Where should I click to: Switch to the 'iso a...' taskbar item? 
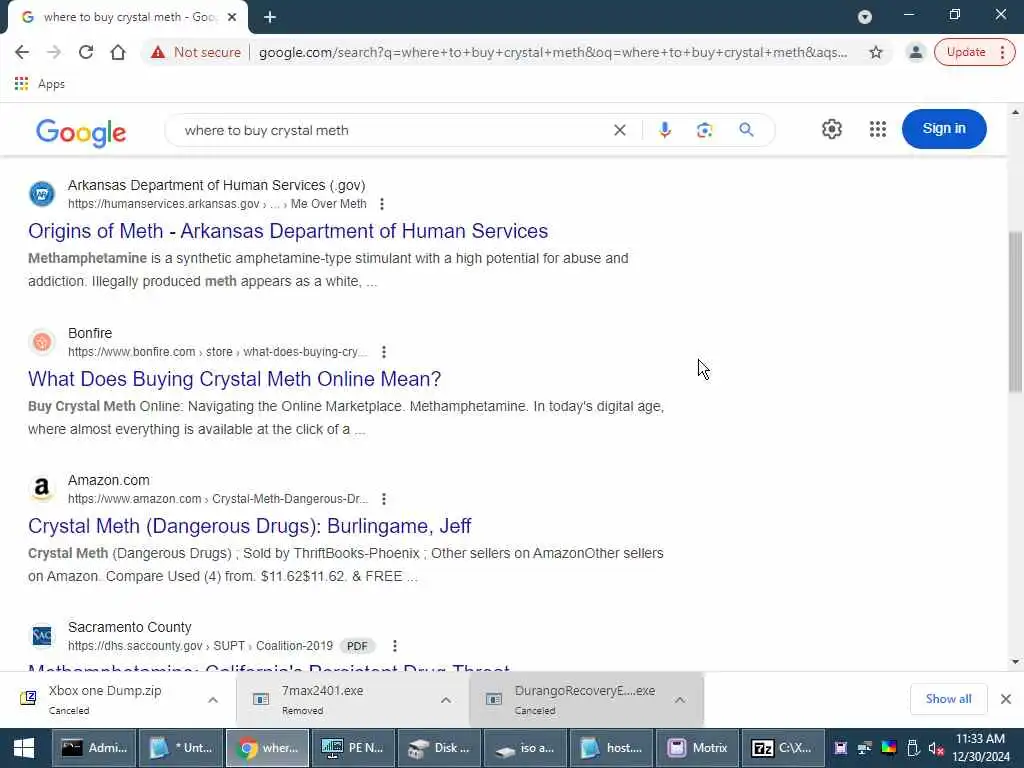[525, 748]
